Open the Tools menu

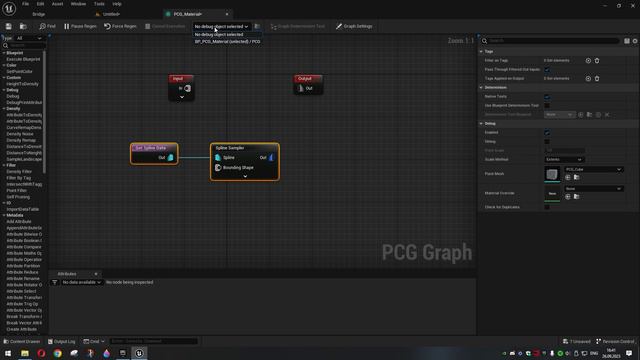click(x=99, y=4)
